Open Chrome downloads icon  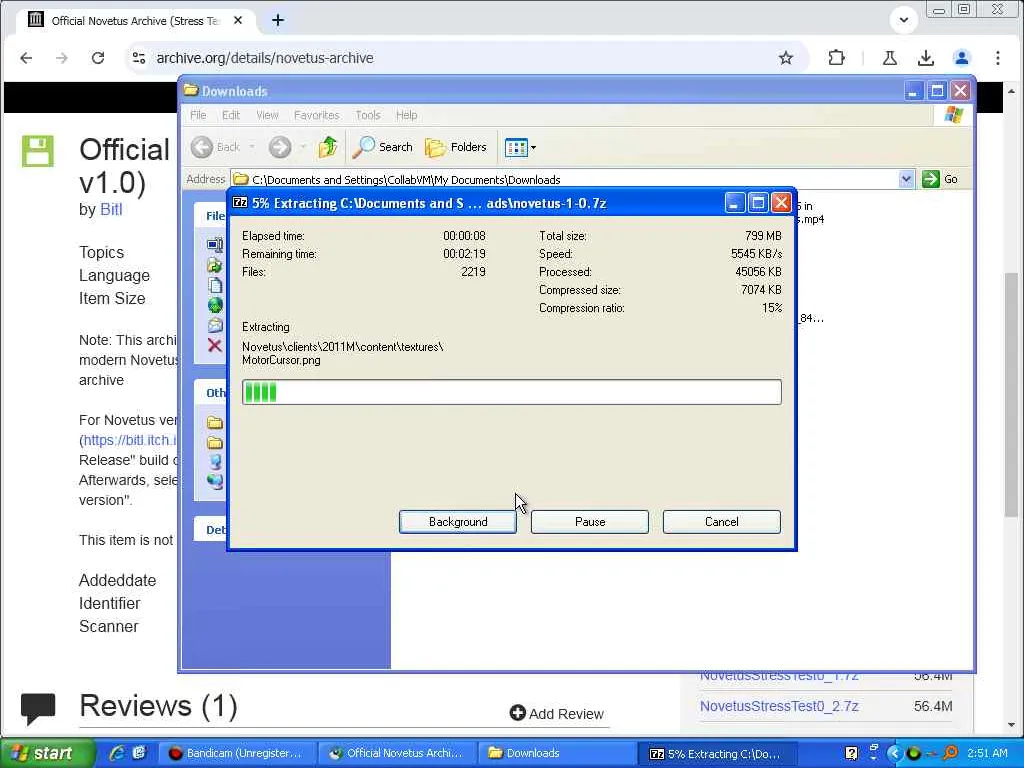[x=925, y=58]
